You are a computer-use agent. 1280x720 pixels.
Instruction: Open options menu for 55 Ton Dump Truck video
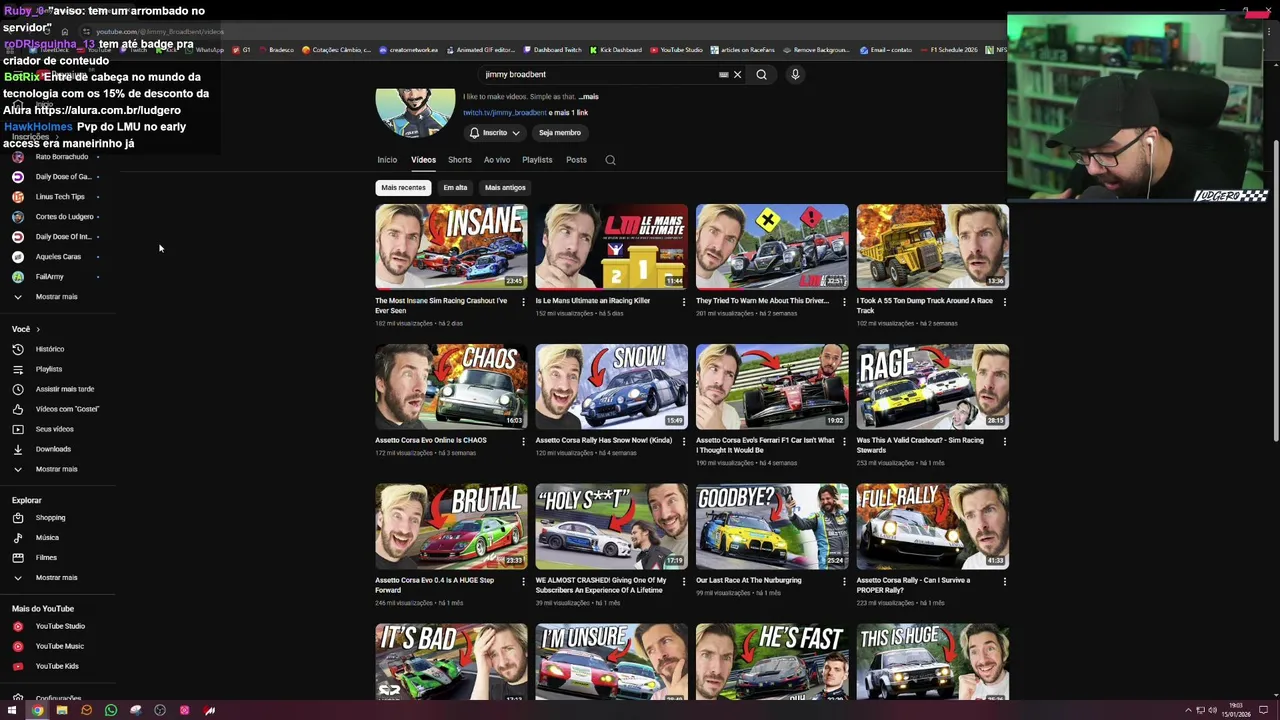point(1004,302)
